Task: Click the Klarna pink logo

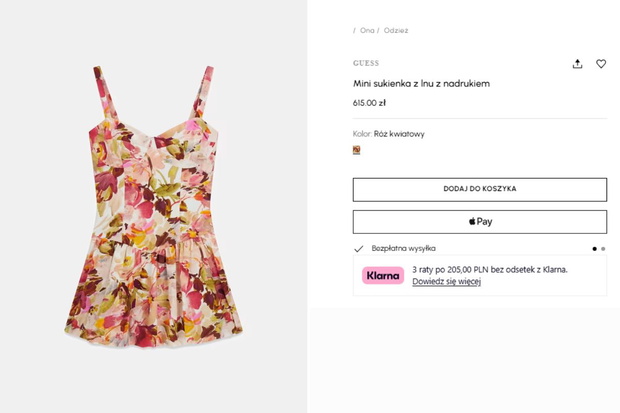Action: click(383, 275)
